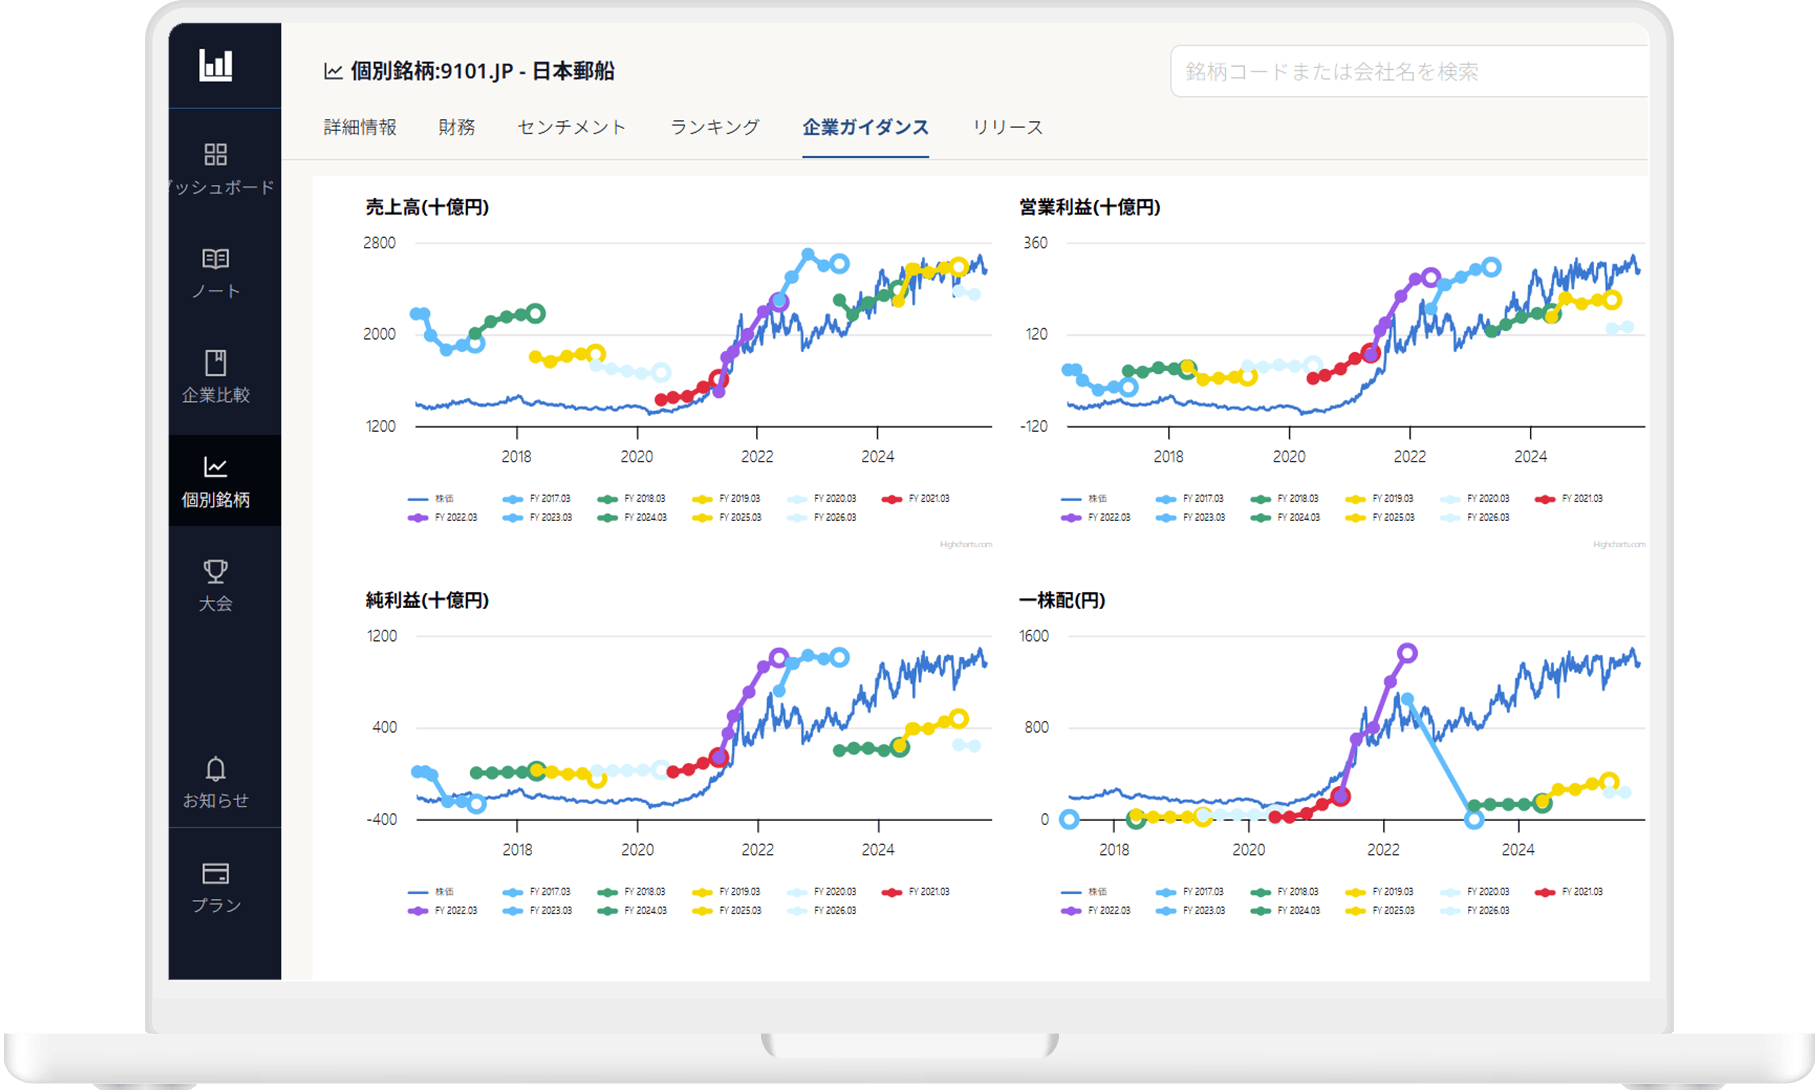1820x1092 pixels.
Task: Open the 詳細情報 tab
Action: 360,127
